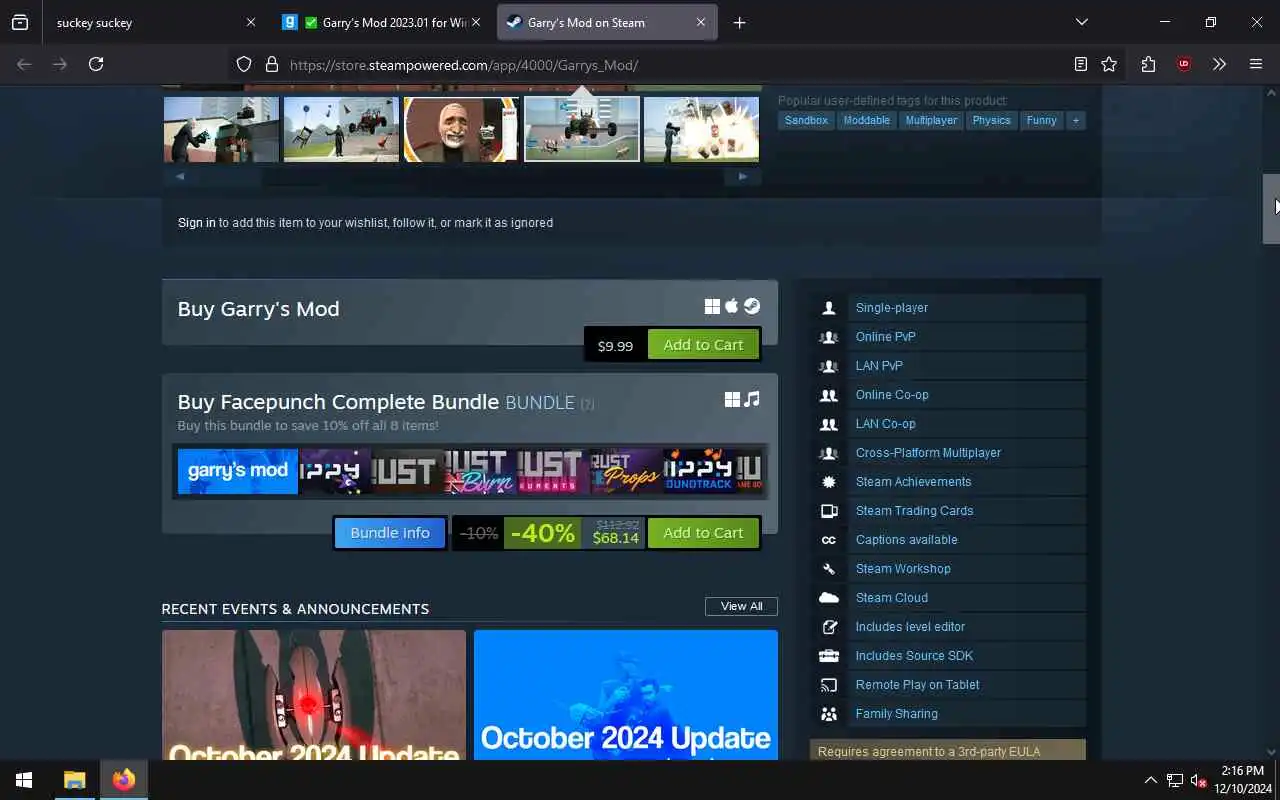Open Firefox application menu hamburger icon

[x=1256, y=64]
